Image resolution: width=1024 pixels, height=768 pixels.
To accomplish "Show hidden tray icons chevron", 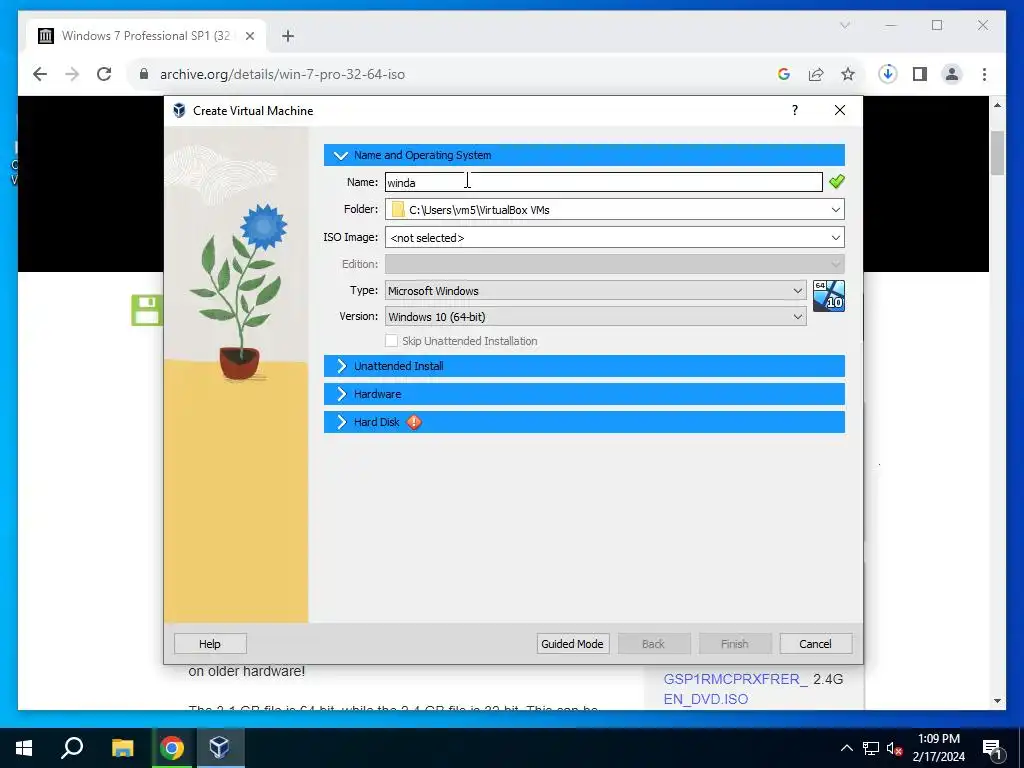I will pos(846,748).
